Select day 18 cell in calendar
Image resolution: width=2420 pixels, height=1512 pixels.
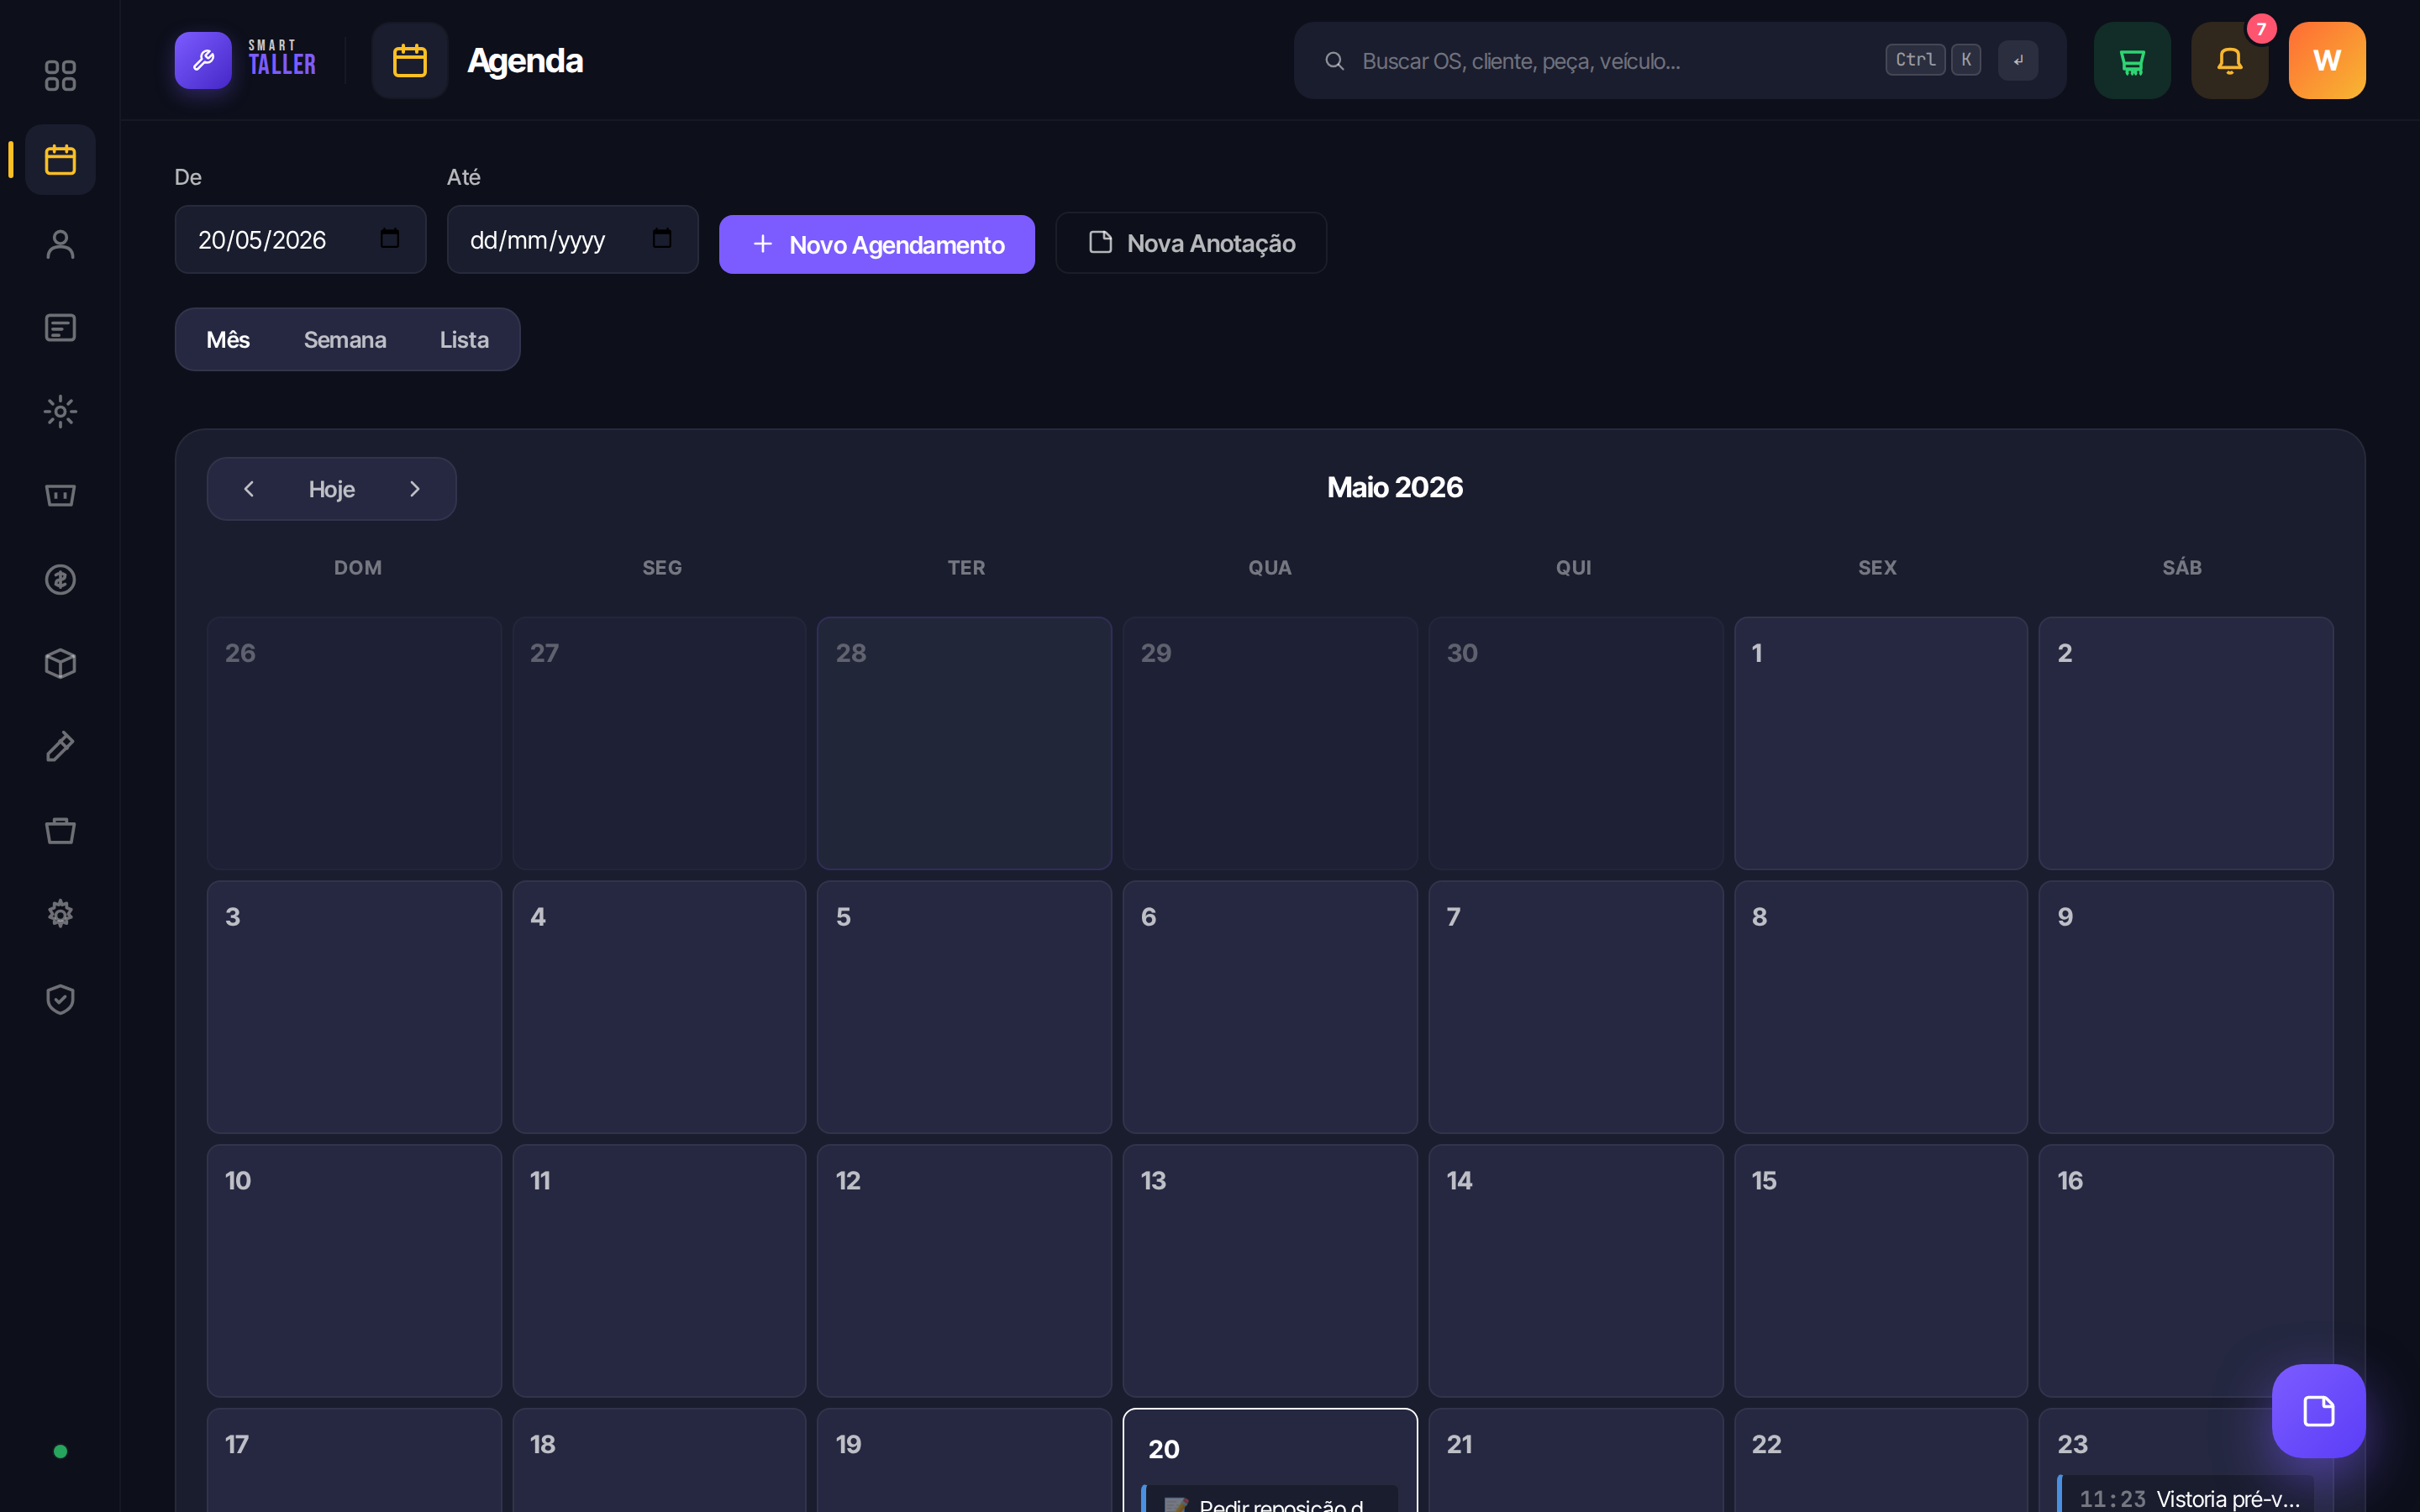point(659,1460)
